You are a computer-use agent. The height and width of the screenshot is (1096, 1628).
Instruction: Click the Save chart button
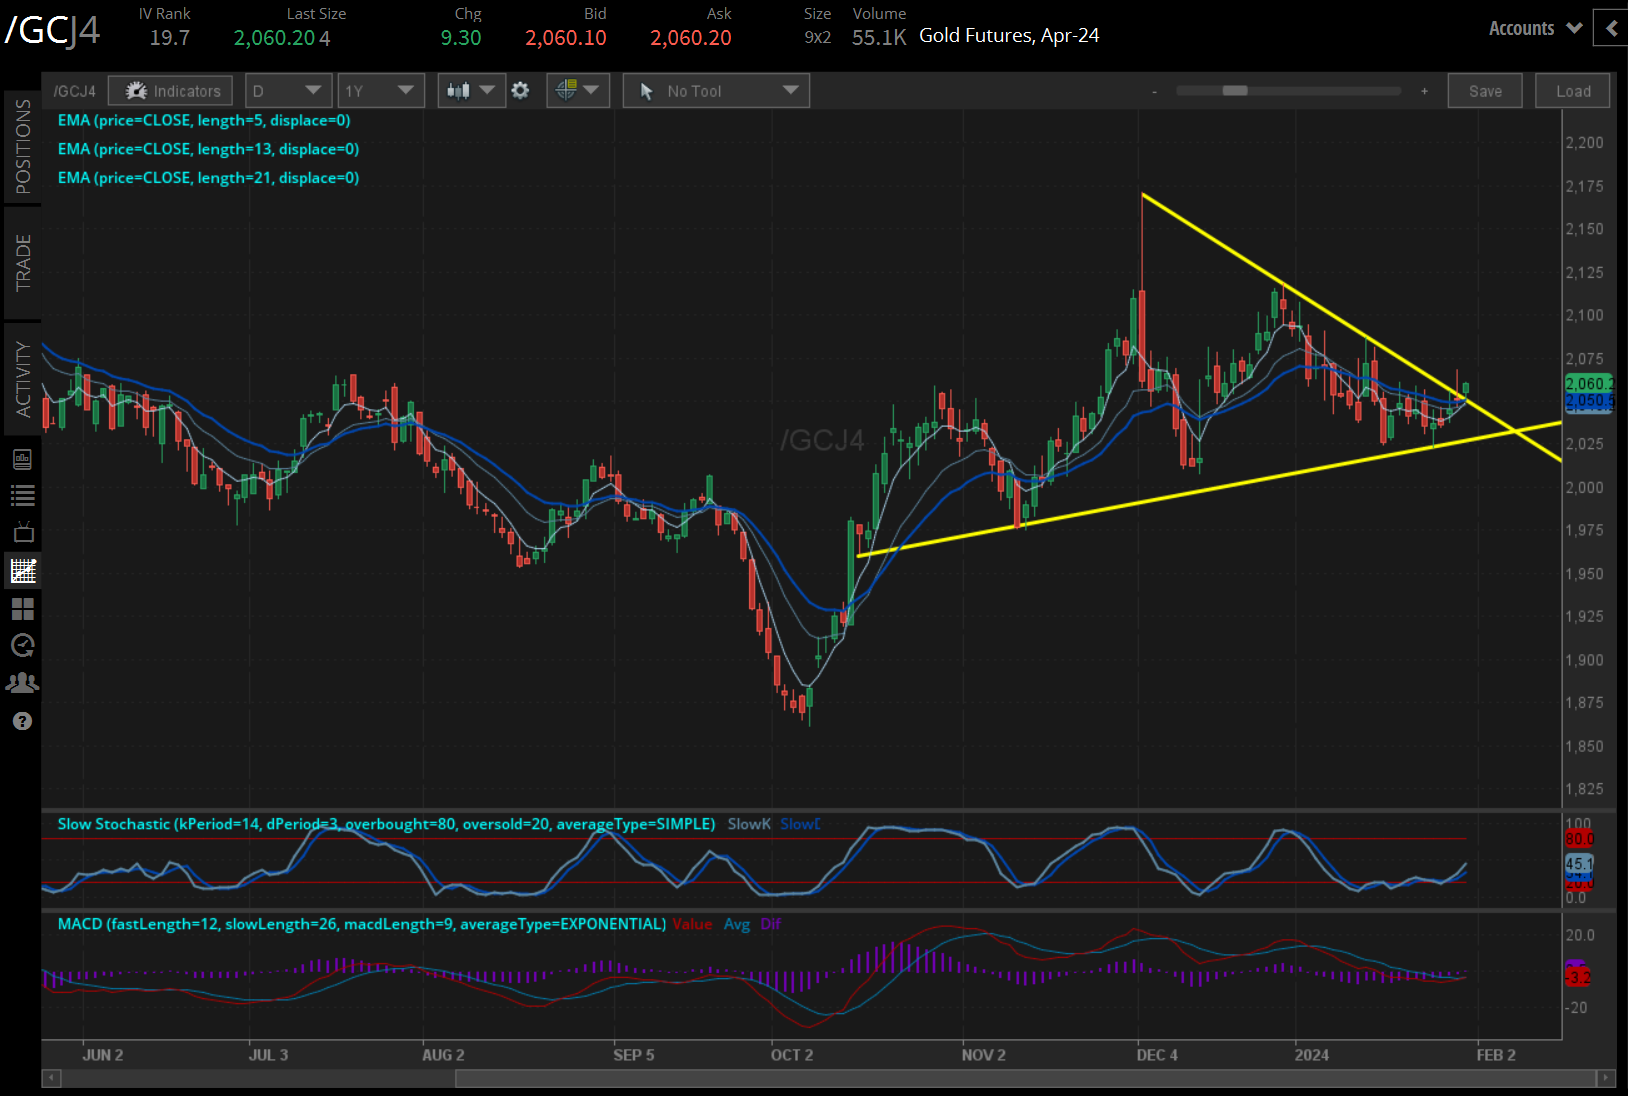[x=1485, y=91]
